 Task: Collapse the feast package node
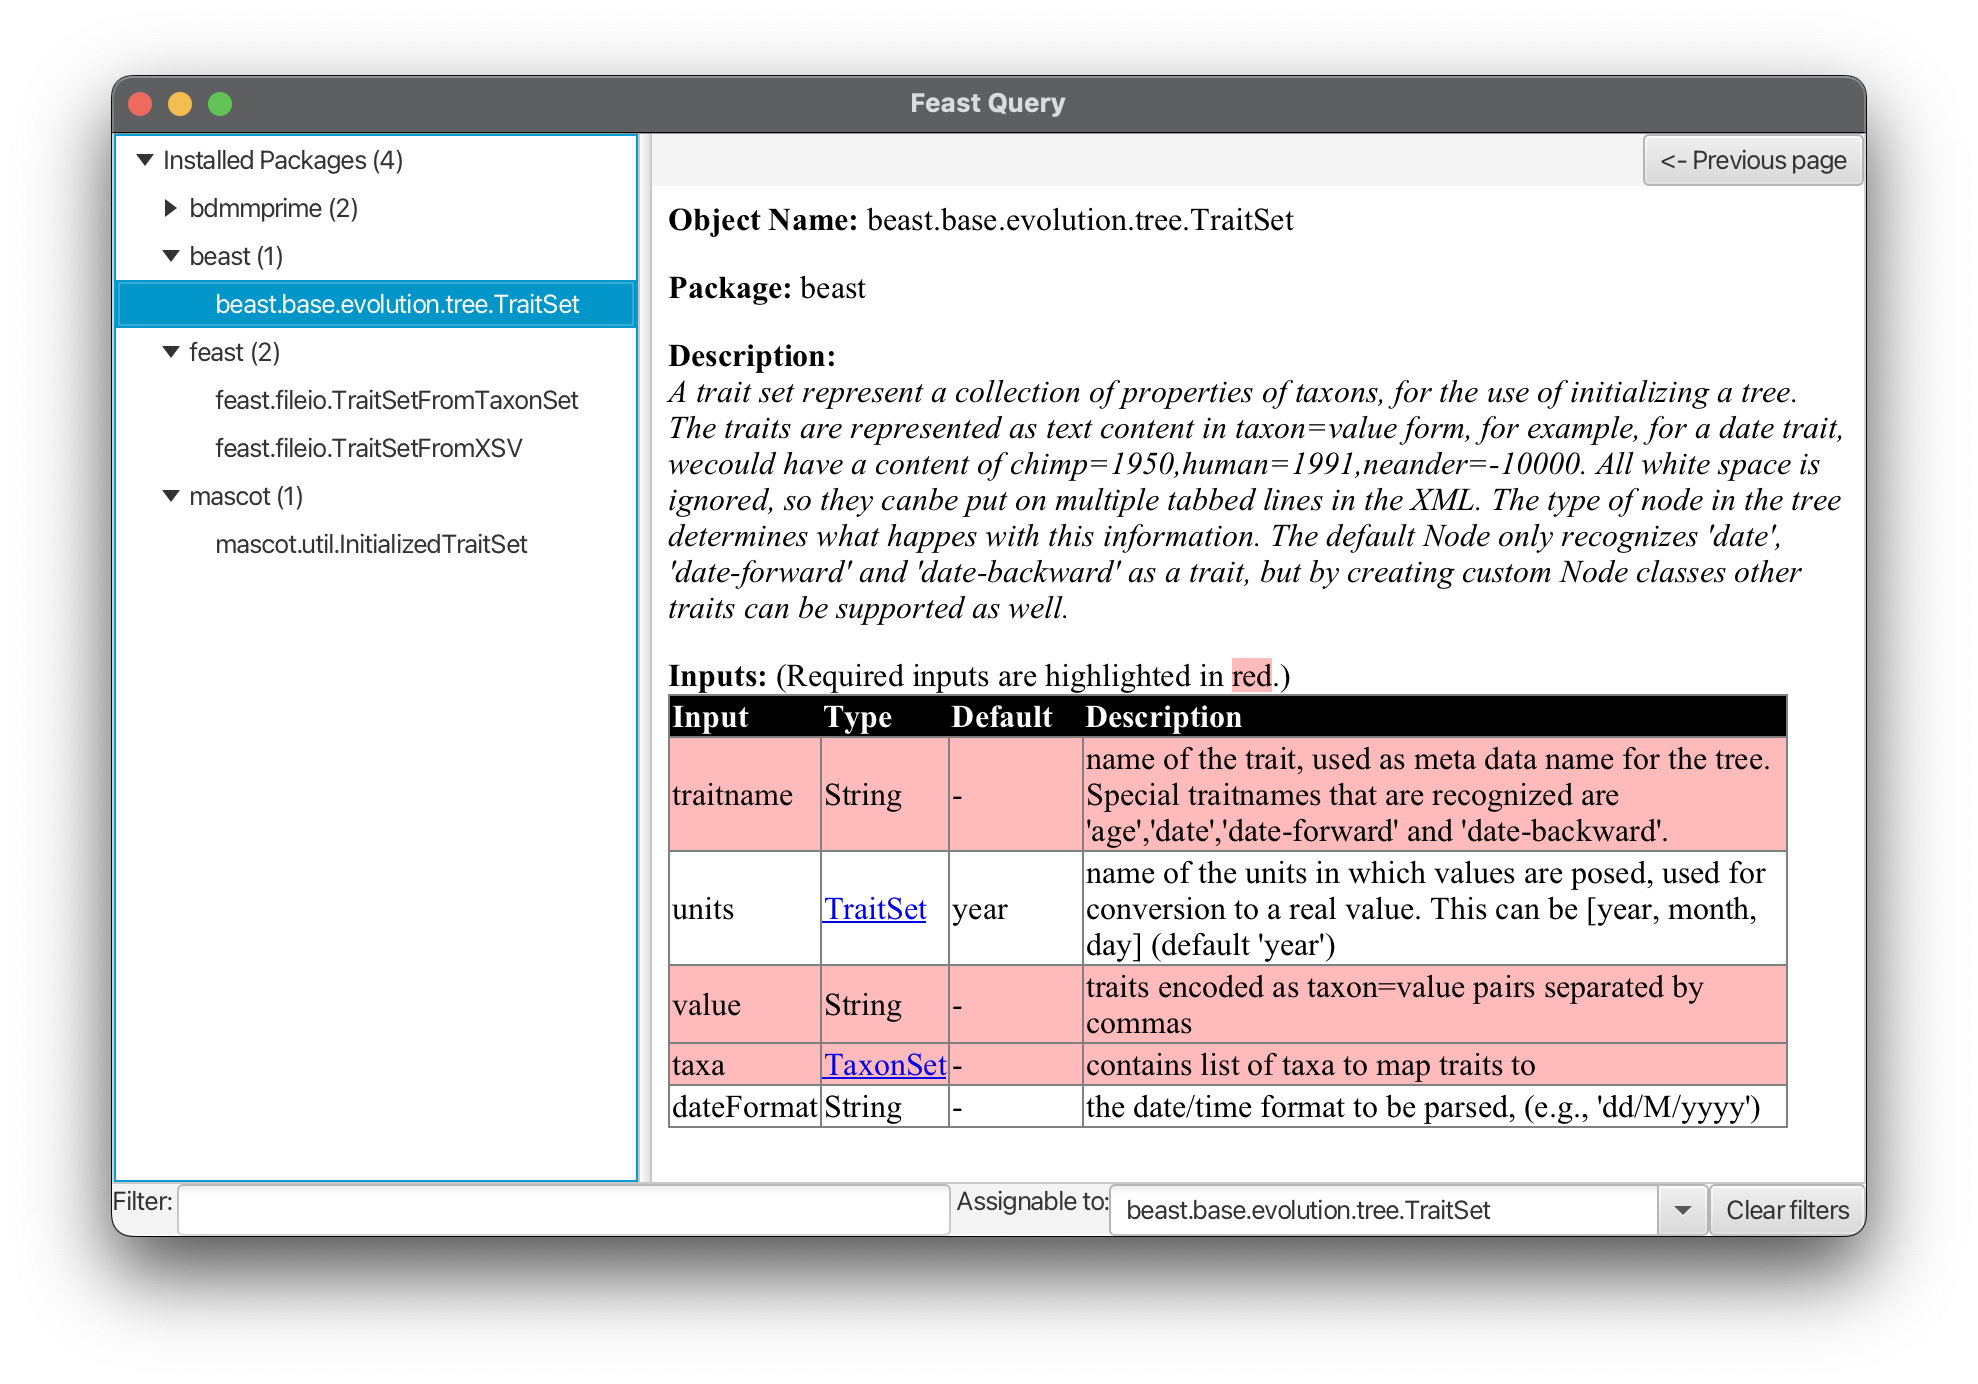pyautogui.click(x=171, y=352)
